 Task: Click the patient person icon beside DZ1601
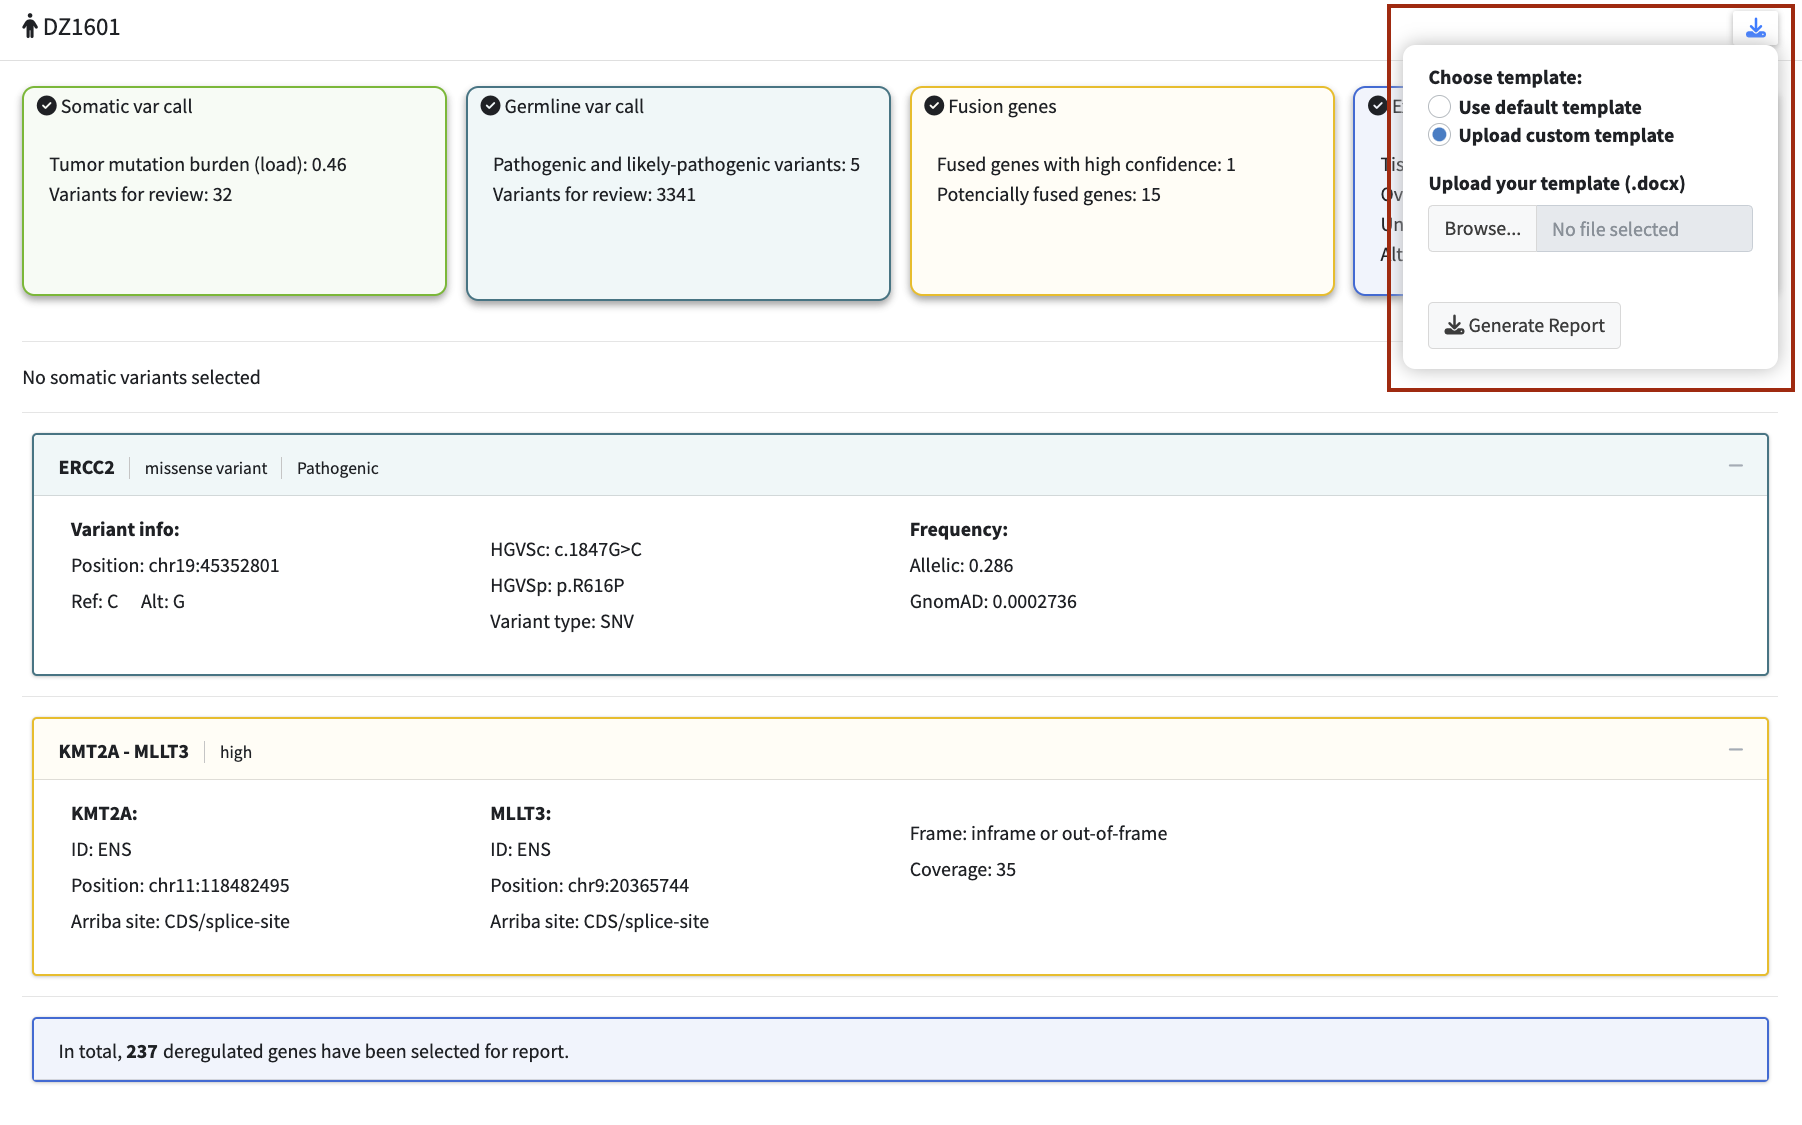tap(30, 26)
